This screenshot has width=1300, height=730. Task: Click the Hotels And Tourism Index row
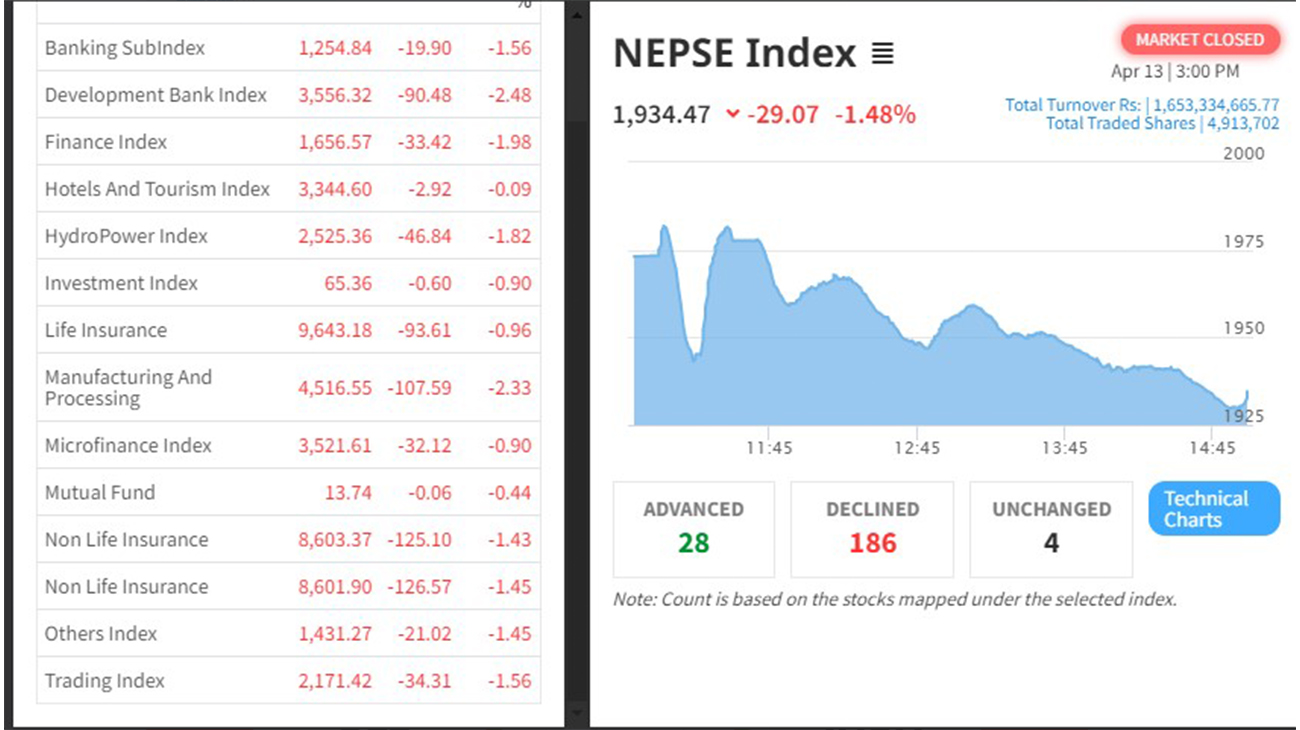pyautogui.click(x=157, y=189)
